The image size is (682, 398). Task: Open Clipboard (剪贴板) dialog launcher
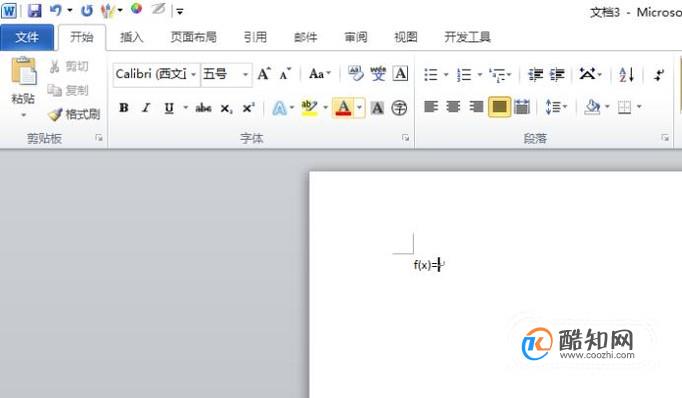pos(99,138)
